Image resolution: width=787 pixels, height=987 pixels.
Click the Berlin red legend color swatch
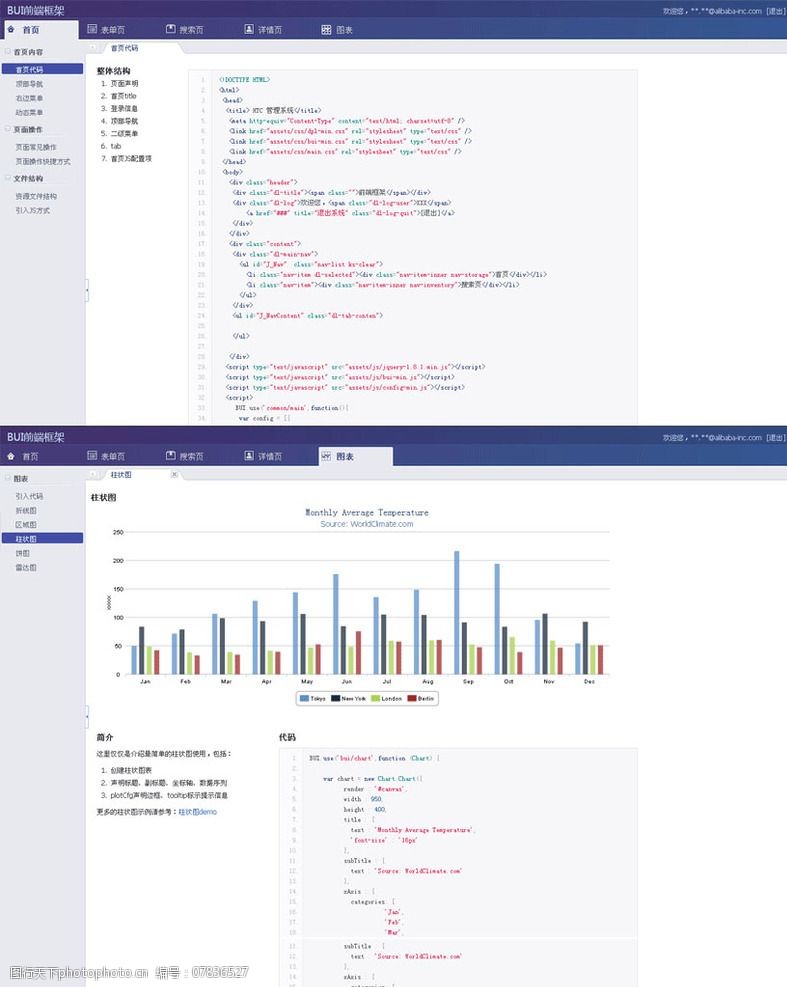click(x=413, y=698)
